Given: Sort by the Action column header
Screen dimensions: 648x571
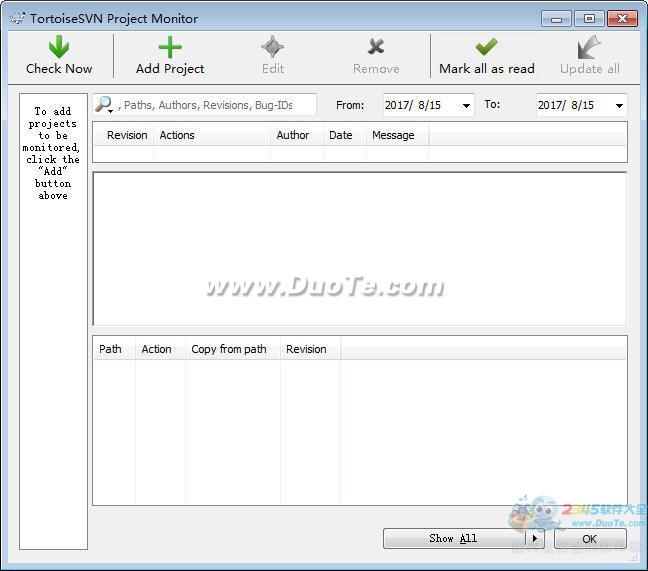Looking at the screenshot, I should pos(160,349).
